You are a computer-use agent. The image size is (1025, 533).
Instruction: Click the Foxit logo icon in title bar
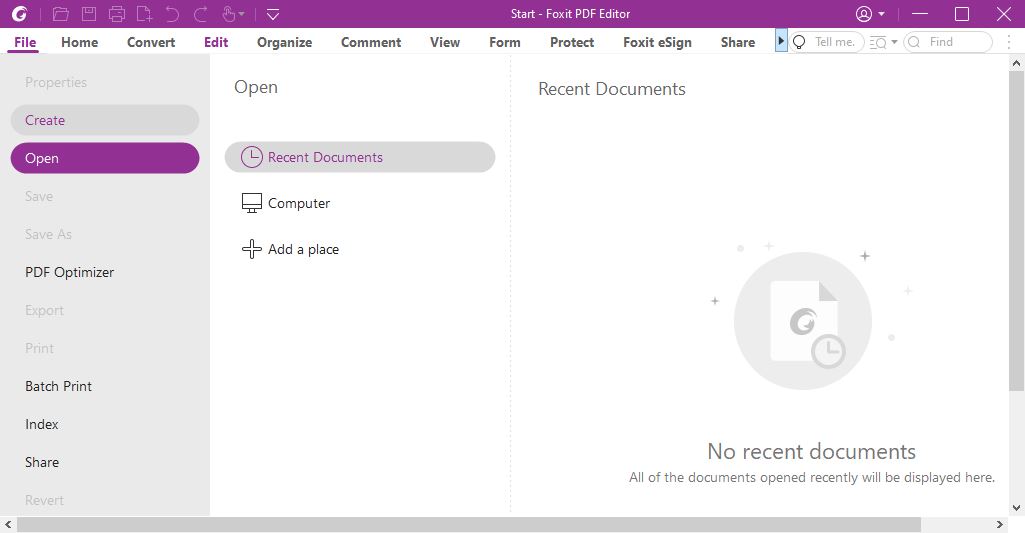(20, 14)
